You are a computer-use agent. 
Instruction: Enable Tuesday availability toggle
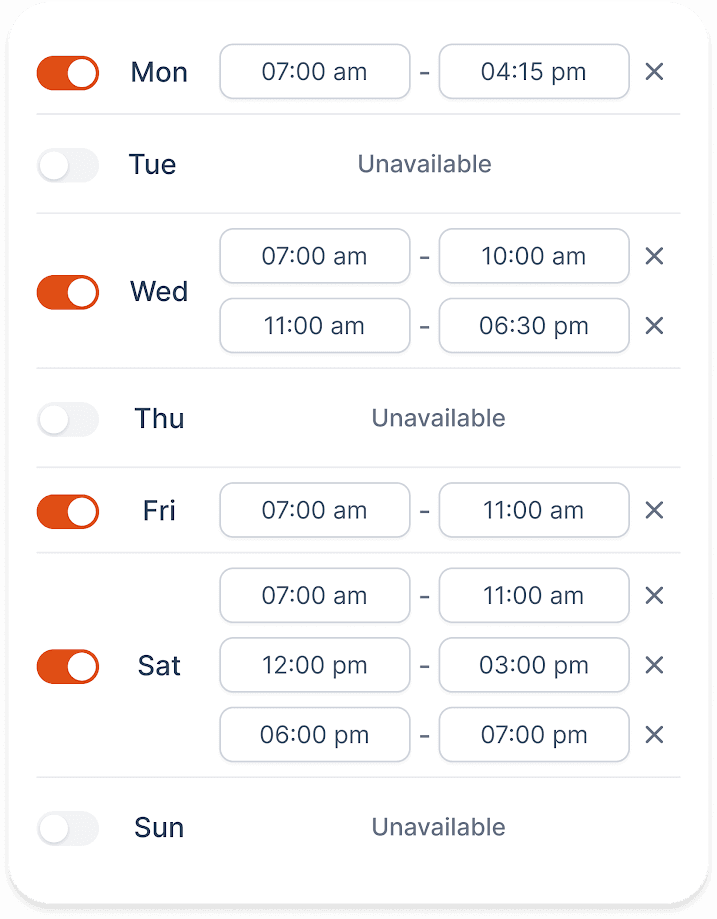point(68,165)
